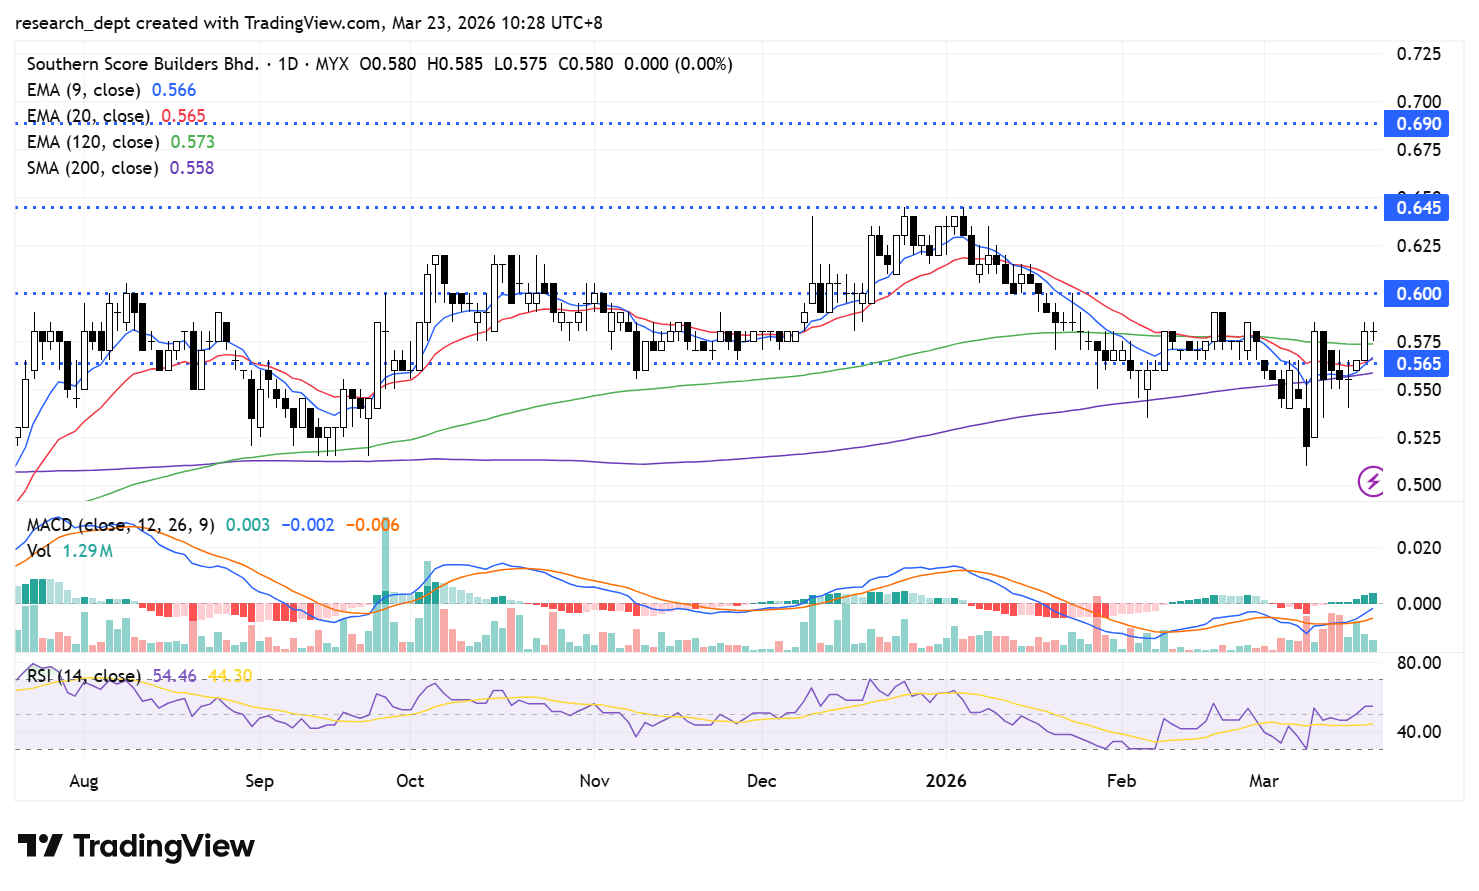Click the TradingView logo at bottom left
This screenshot has height=891, width=1479.
pos(136,846)
